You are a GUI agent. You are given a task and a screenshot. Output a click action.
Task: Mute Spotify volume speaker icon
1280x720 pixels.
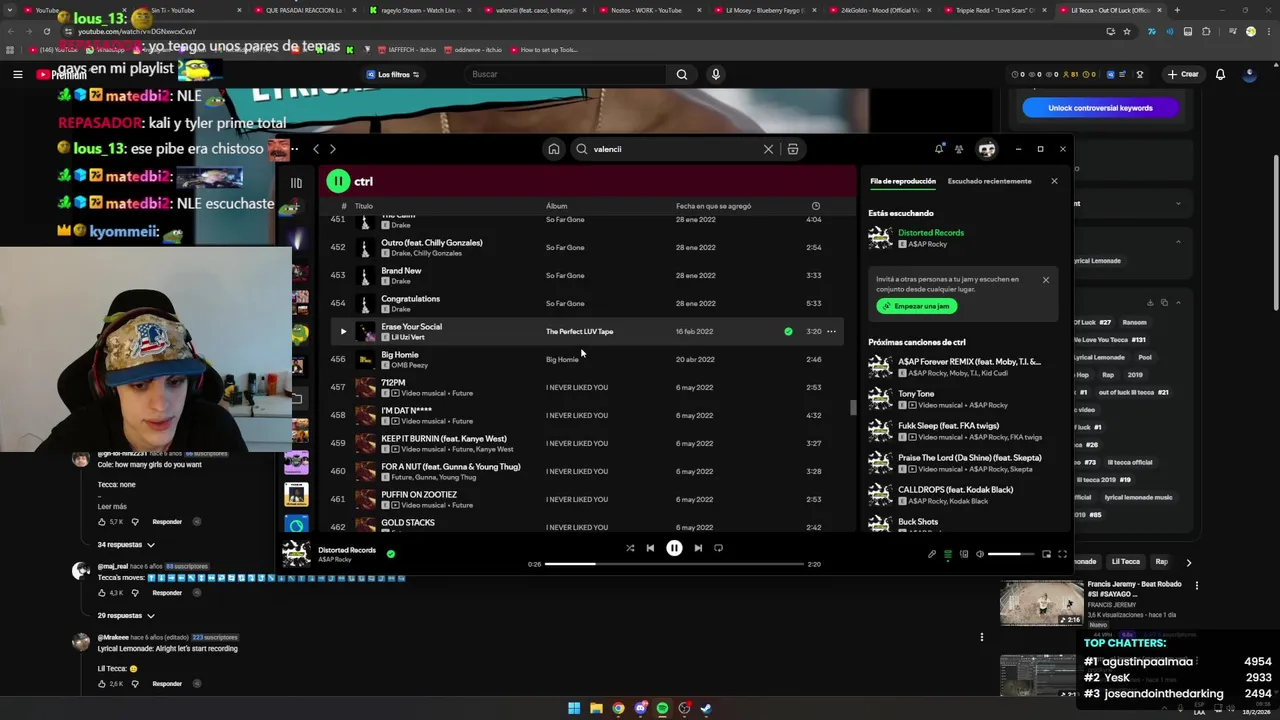(x=980, y=554)
